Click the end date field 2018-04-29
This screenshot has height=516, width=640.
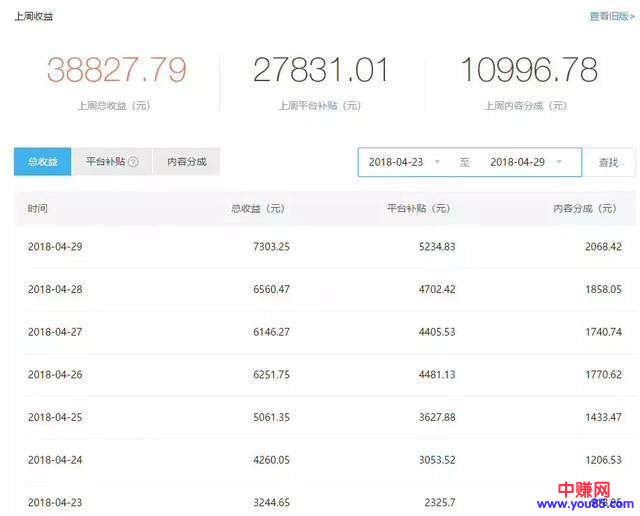click(517, 162)
